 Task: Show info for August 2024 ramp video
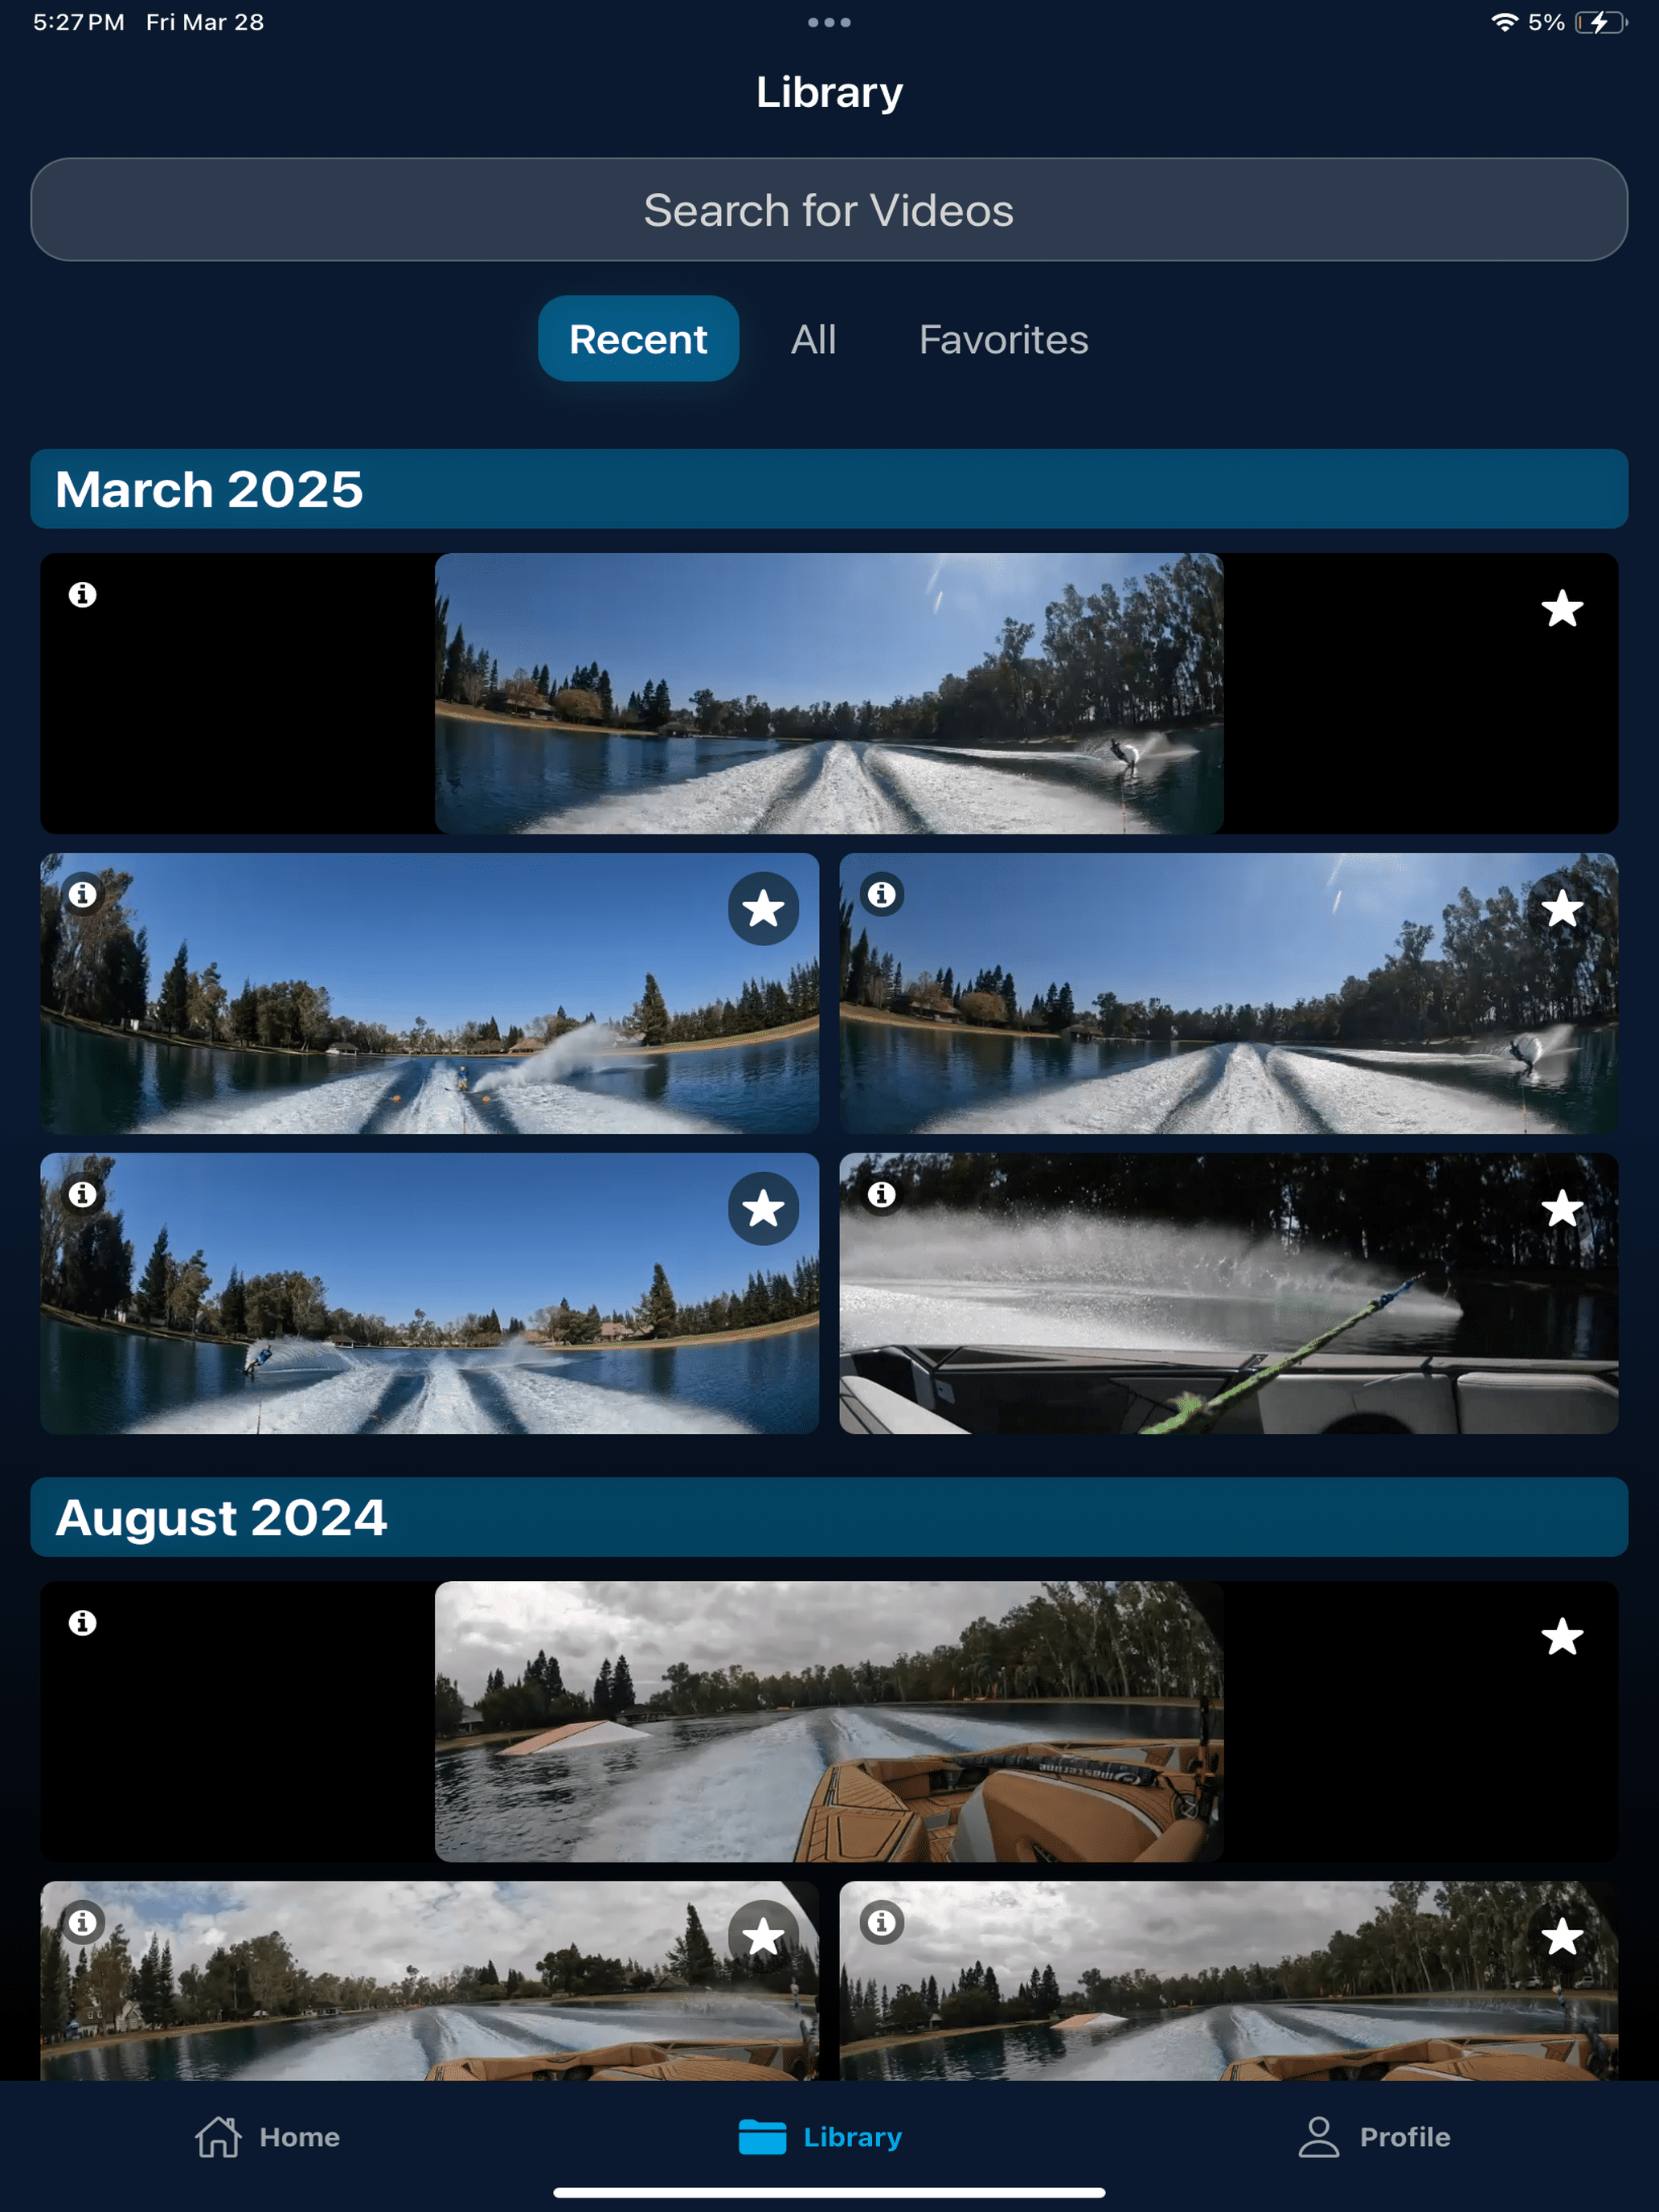83,1623
